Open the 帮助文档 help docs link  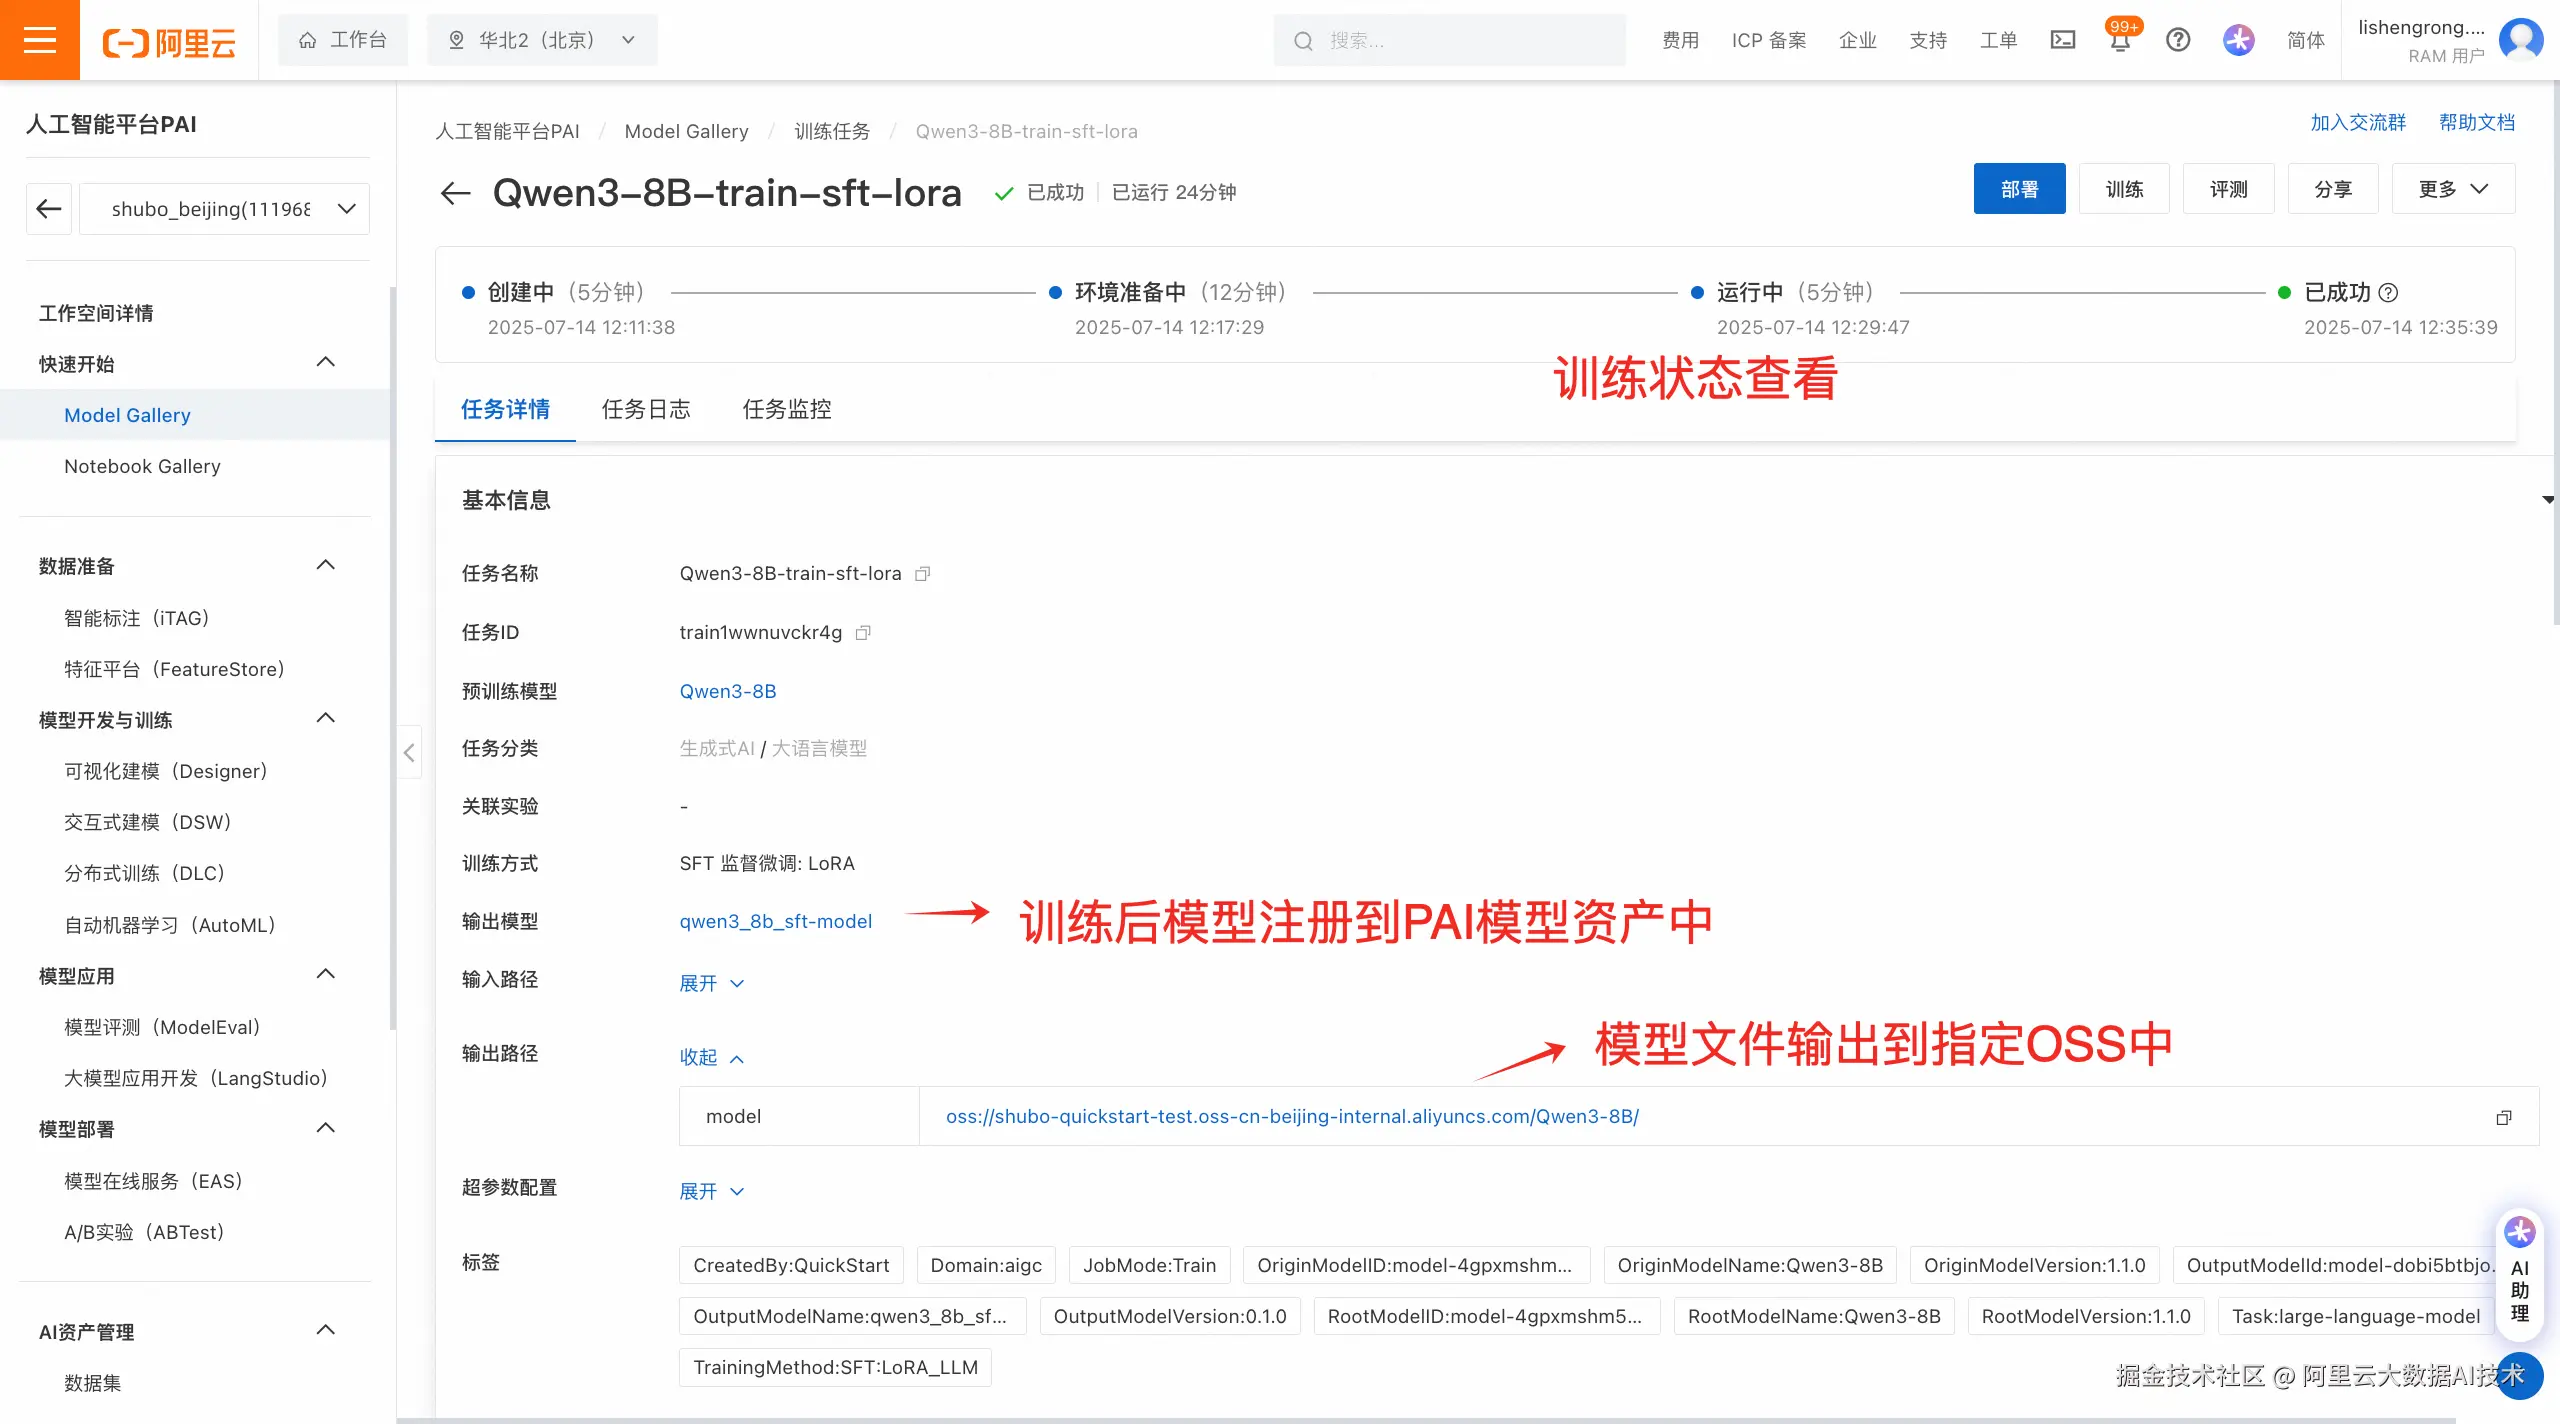[2477, 122]
